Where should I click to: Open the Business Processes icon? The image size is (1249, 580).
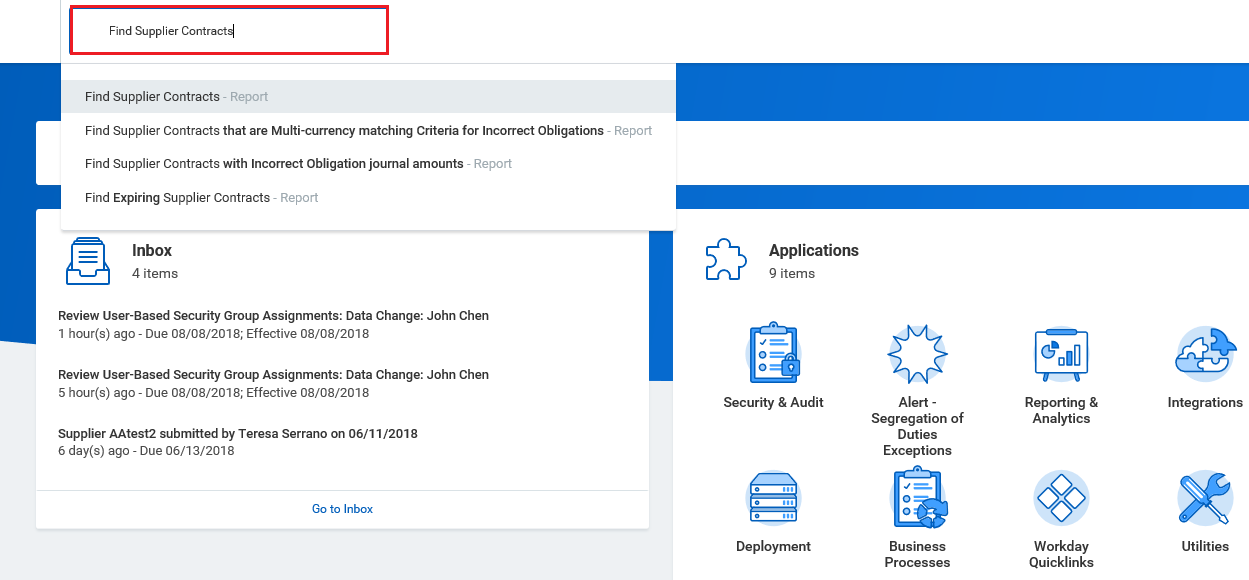pyautogui.click(x=917, y=498)
